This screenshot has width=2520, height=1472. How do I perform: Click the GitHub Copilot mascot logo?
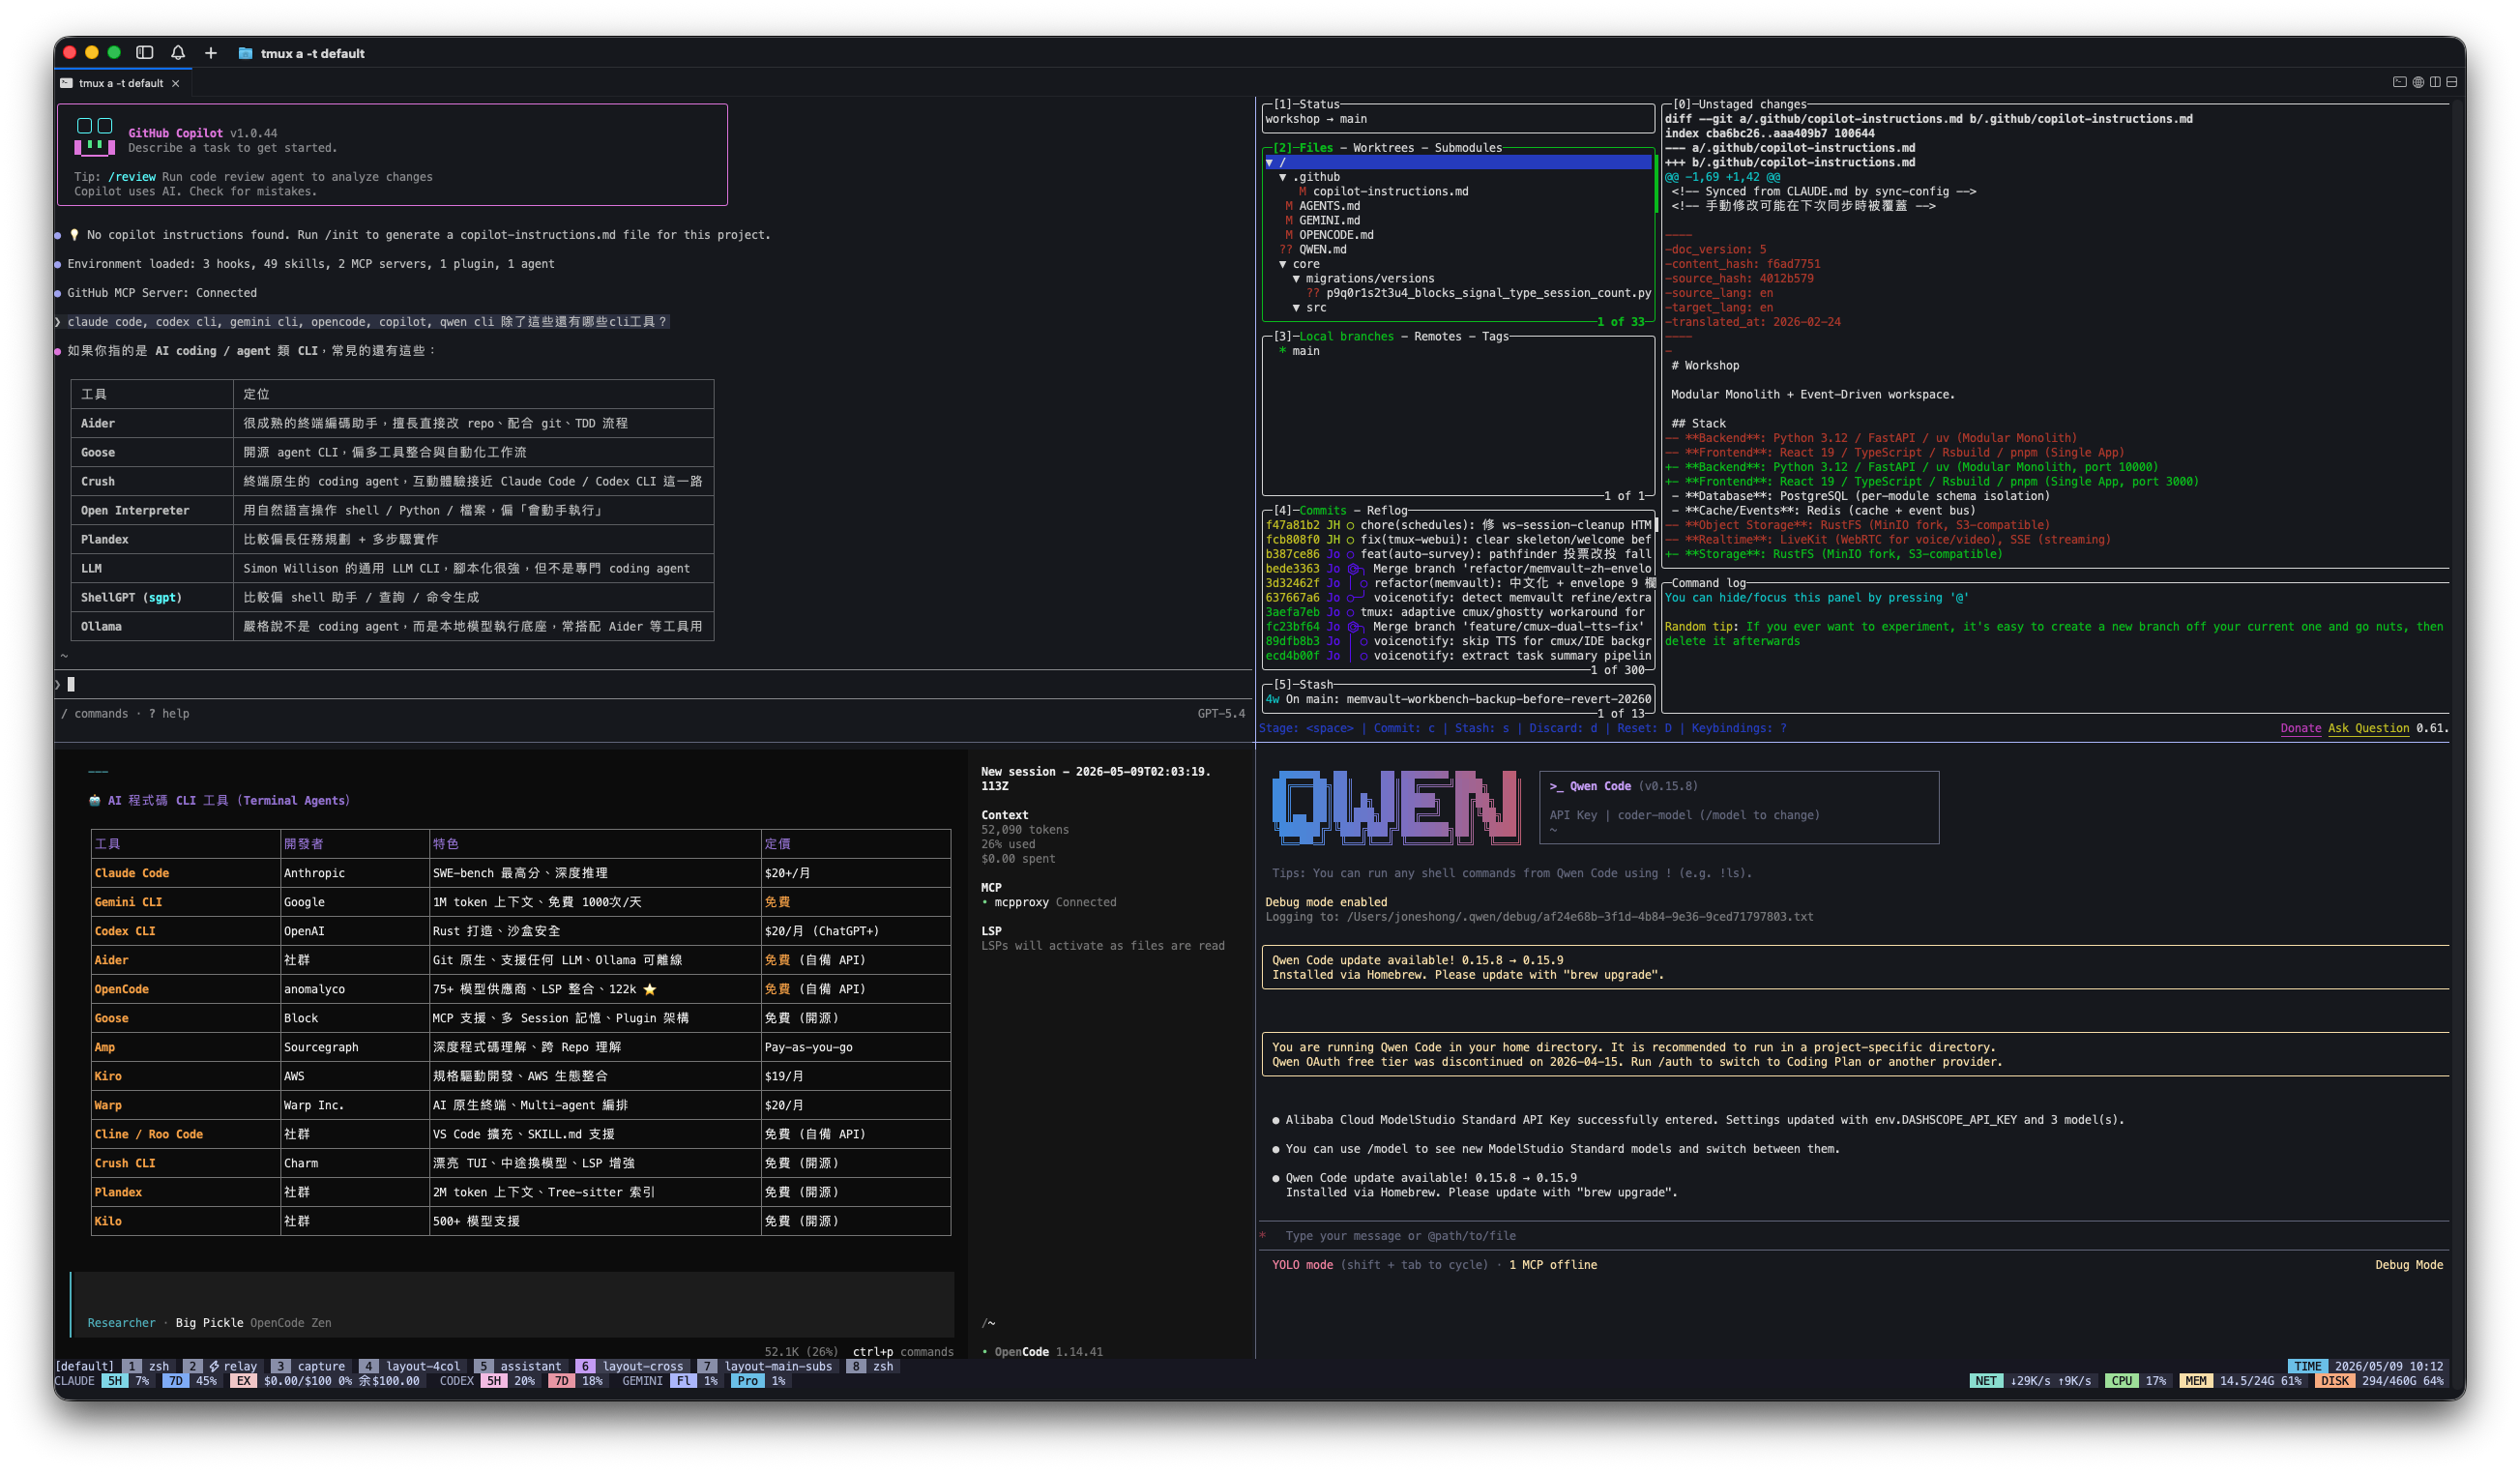coord(95,137)
